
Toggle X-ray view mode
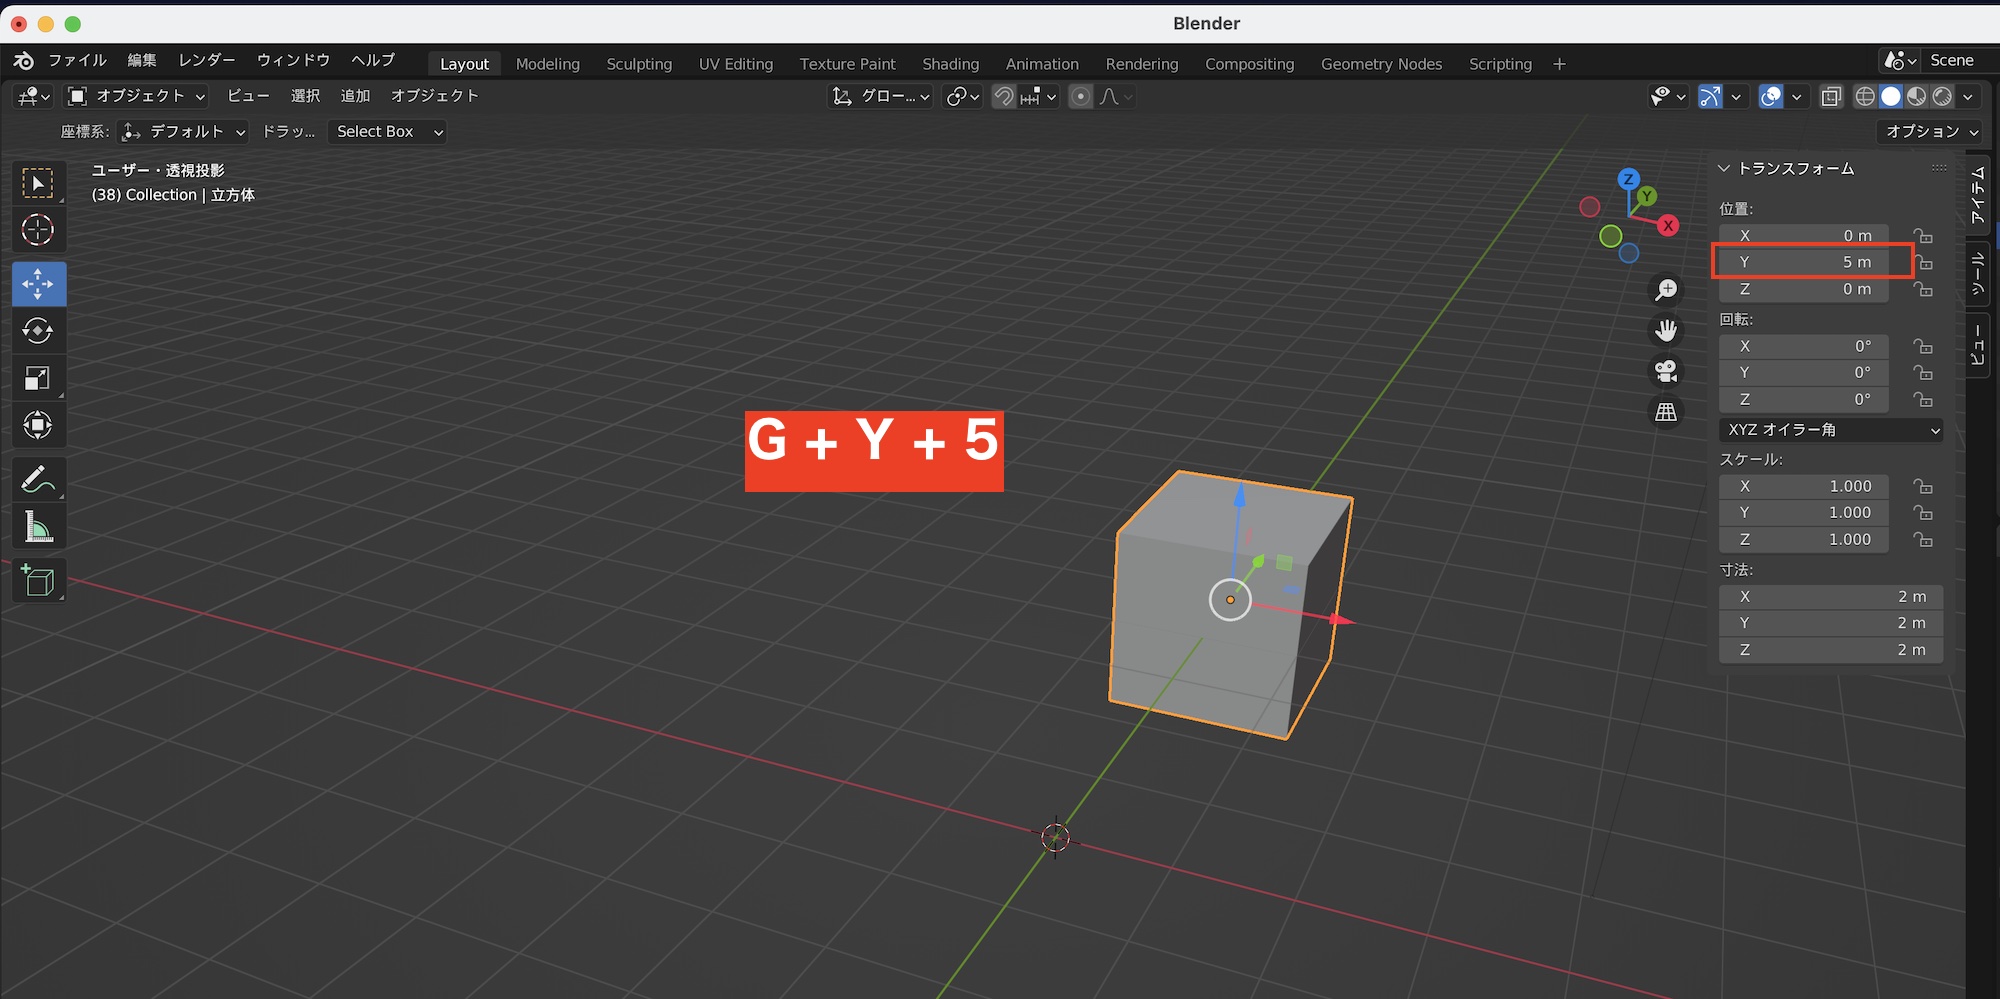[1831, 97]
